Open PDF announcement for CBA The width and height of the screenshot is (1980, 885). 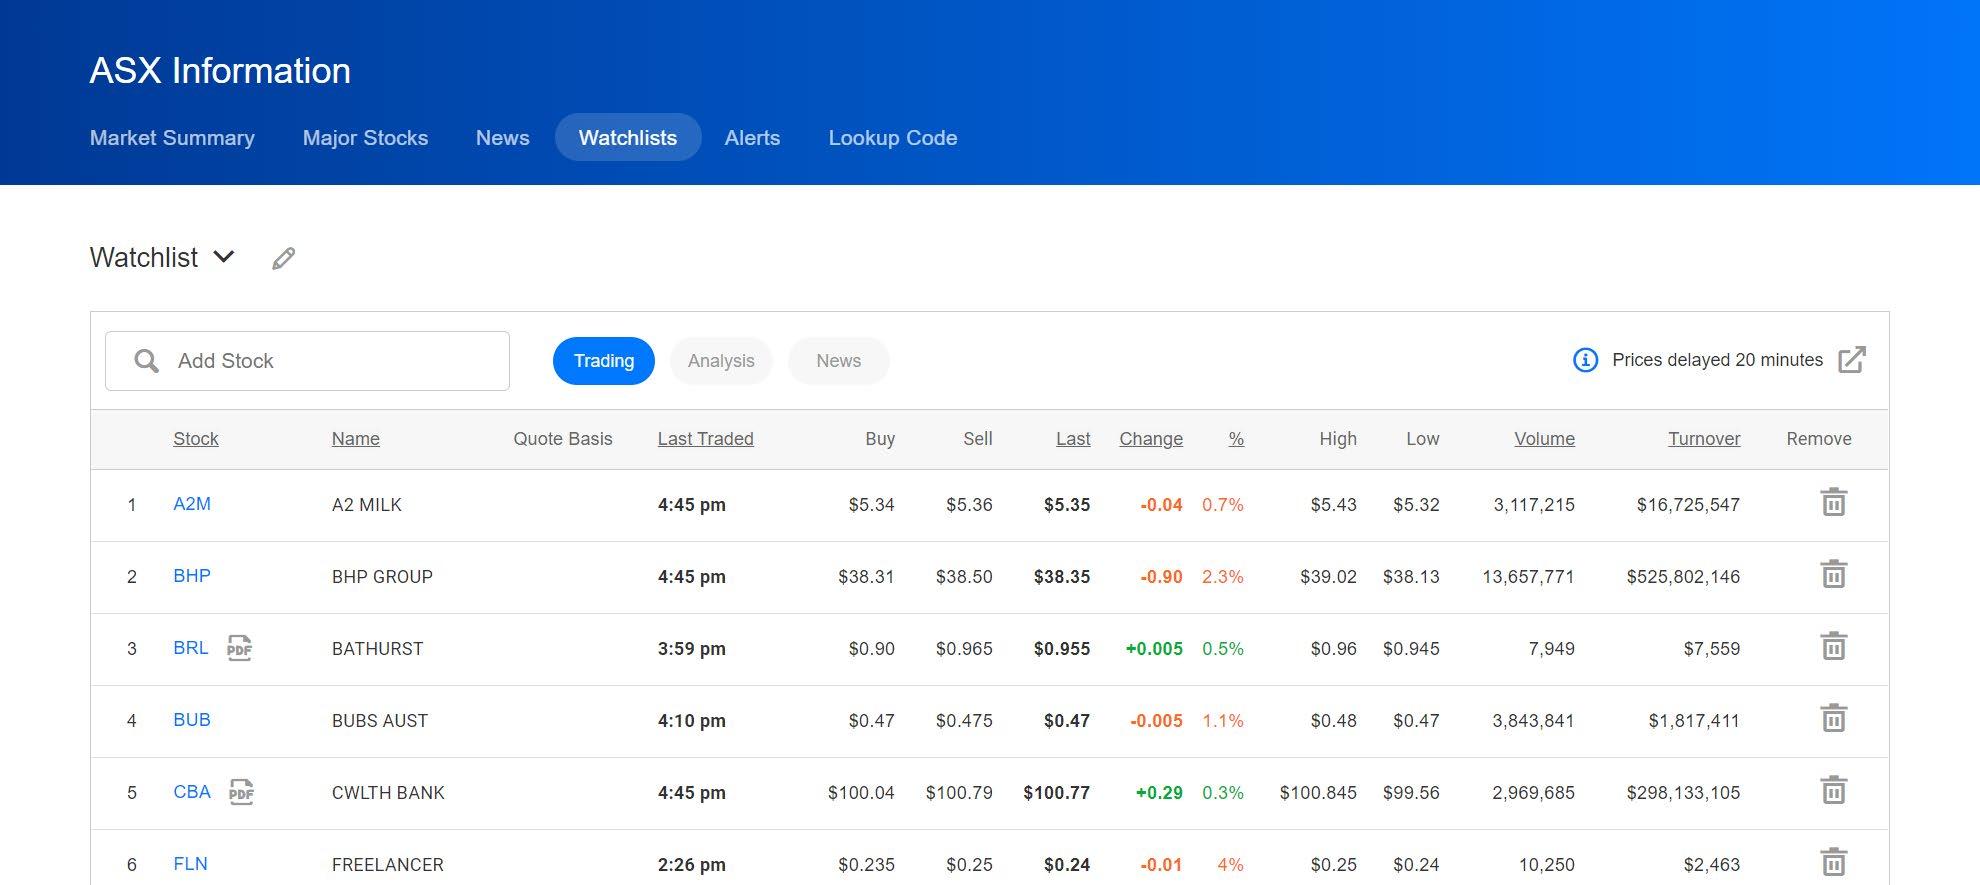tap(241, 792)
